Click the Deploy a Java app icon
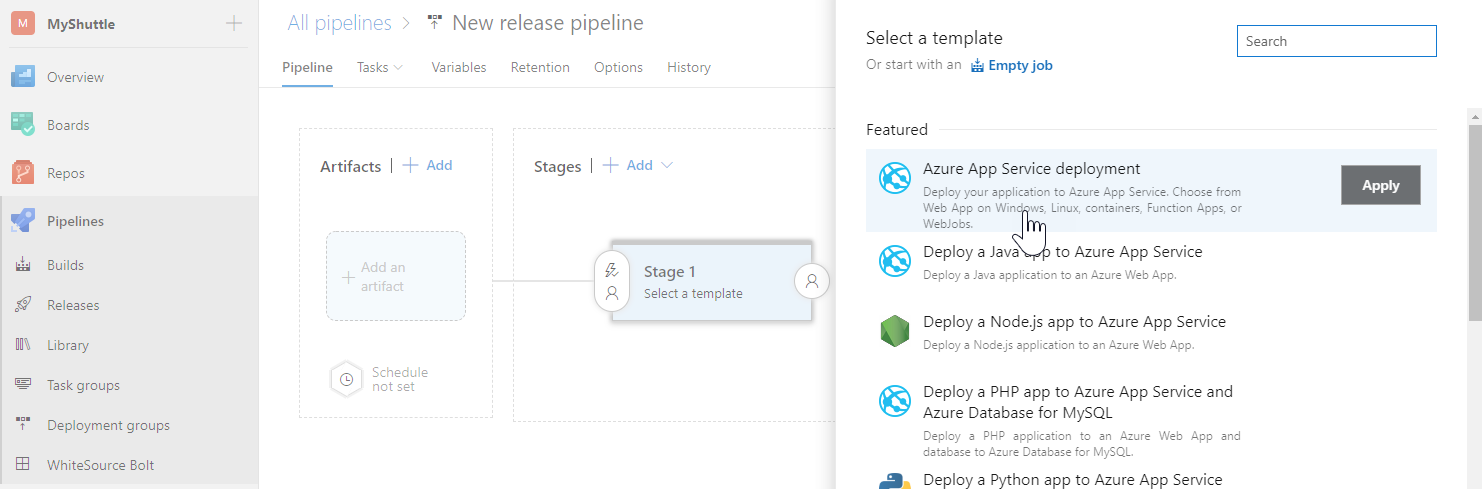1482x489 pixels. [895, 261]
